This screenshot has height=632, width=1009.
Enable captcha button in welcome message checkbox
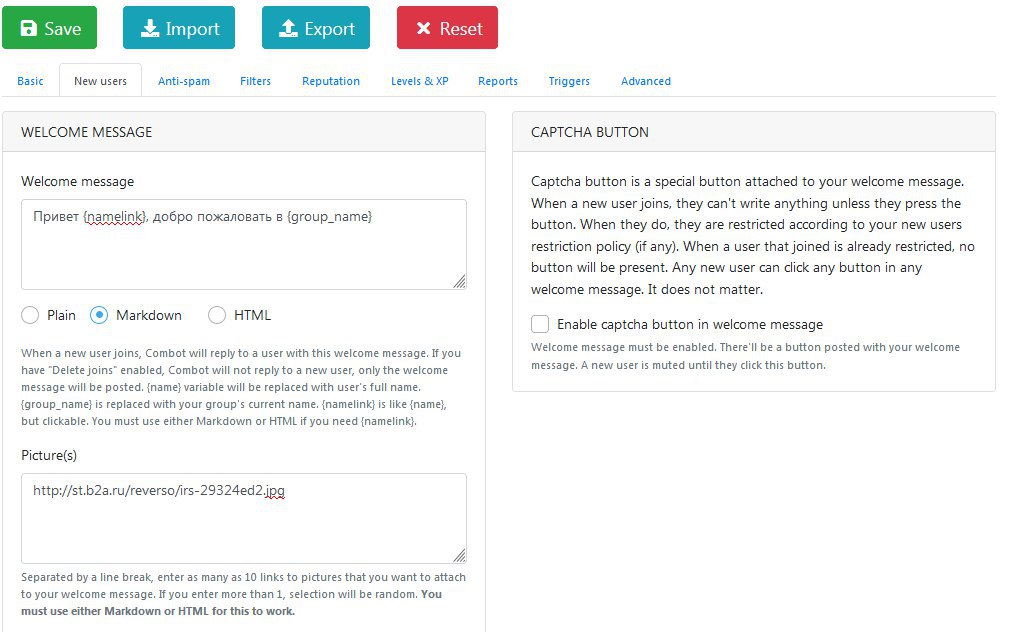540,324
